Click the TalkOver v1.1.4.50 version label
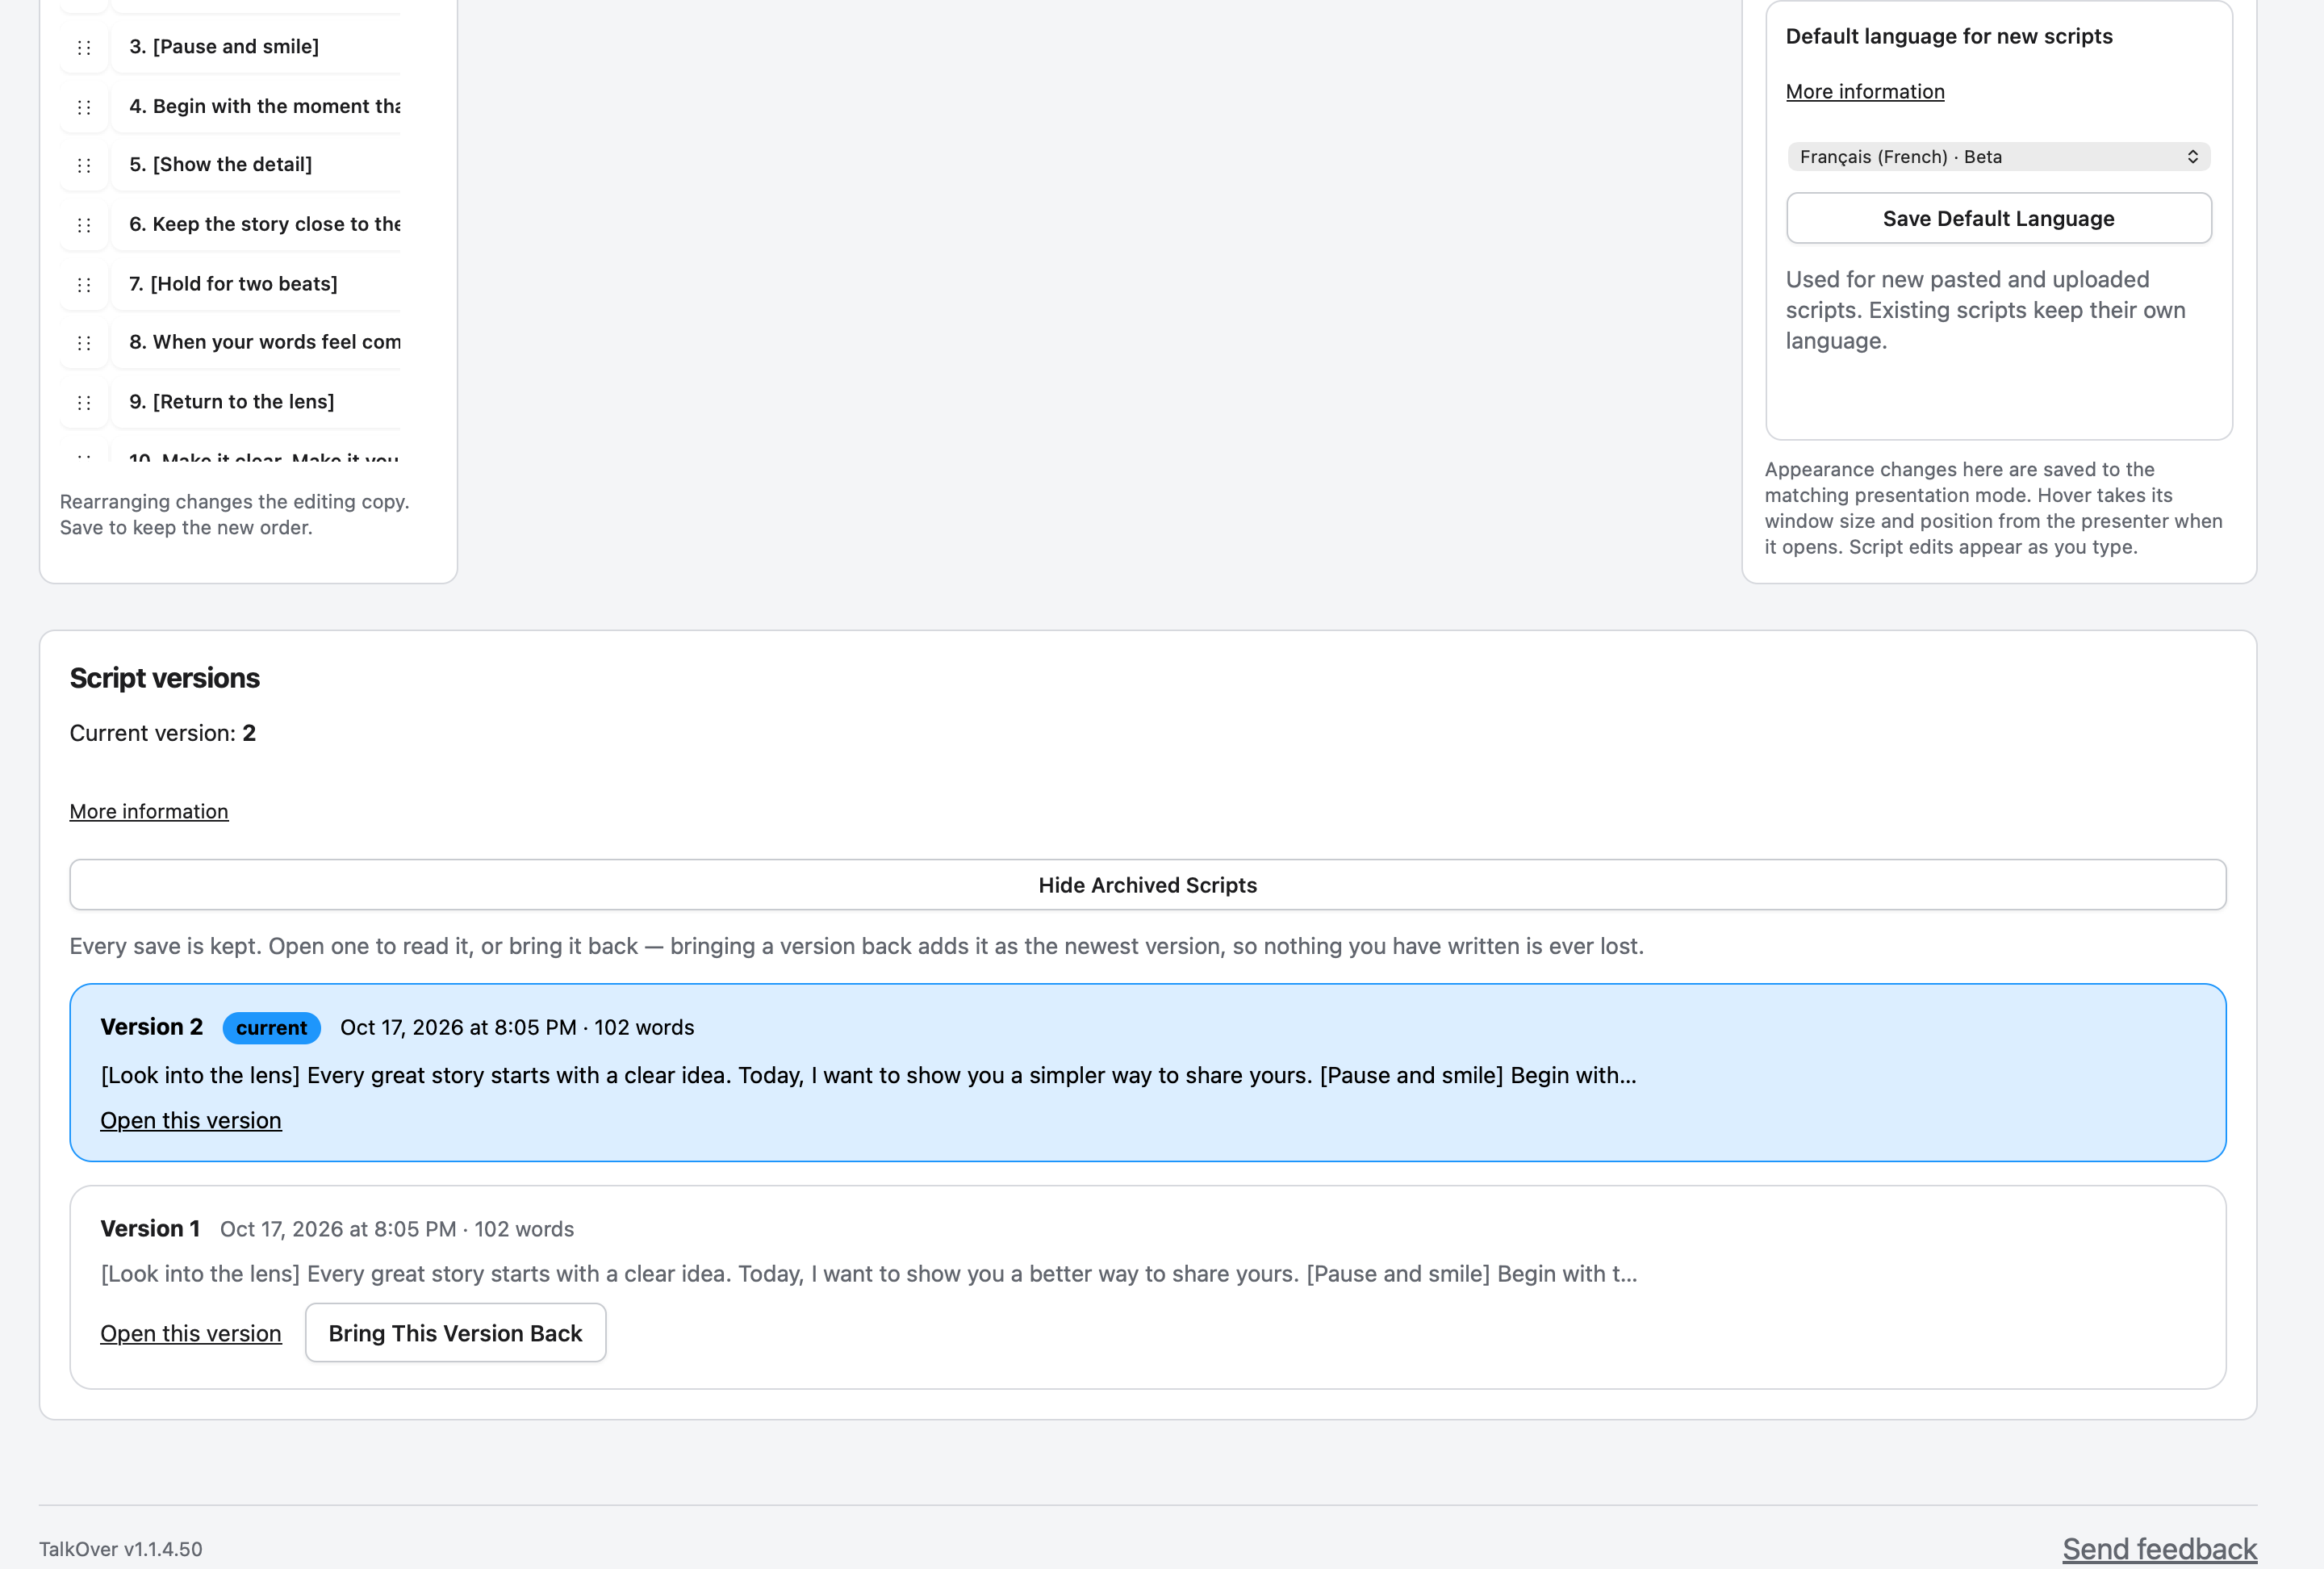This screenshot has height=1569, width=2324. [121, 1549]
